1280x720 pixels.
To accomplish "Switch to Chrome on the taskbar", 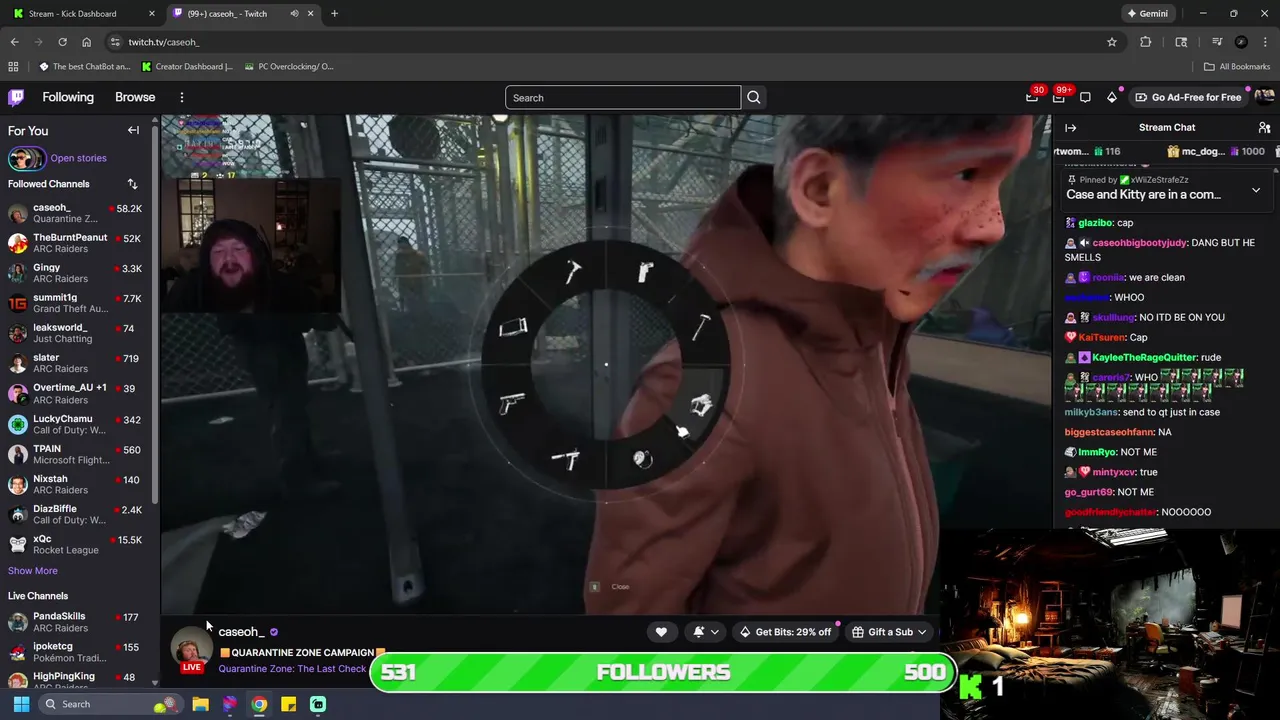I will coord(259,704).
